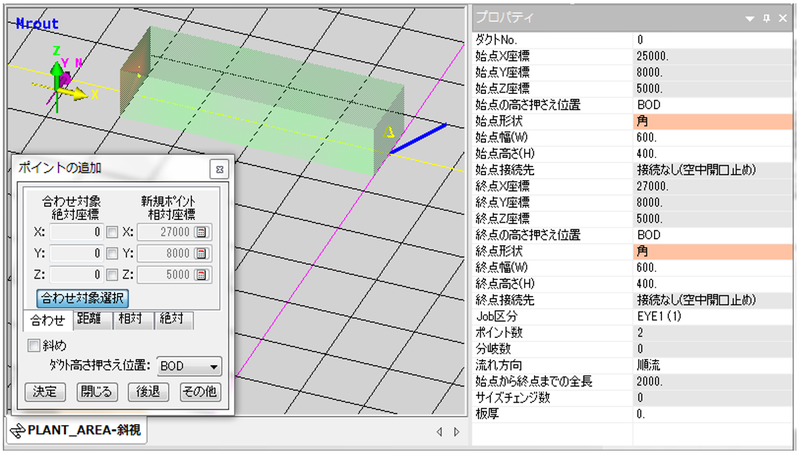Click the view icon on the PLANT_AREA-斜視 tab
The width and height of the screenshot is (800, 454).
[x=17, y=431]
